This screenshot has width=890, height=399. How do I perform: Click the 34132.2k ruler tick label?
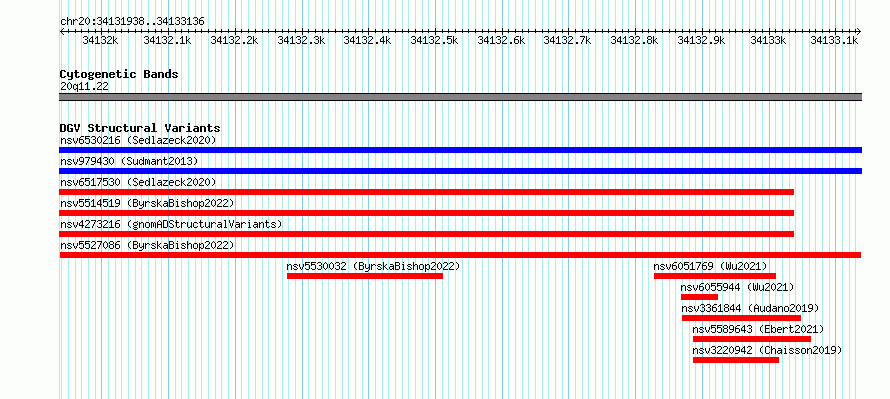234,40
